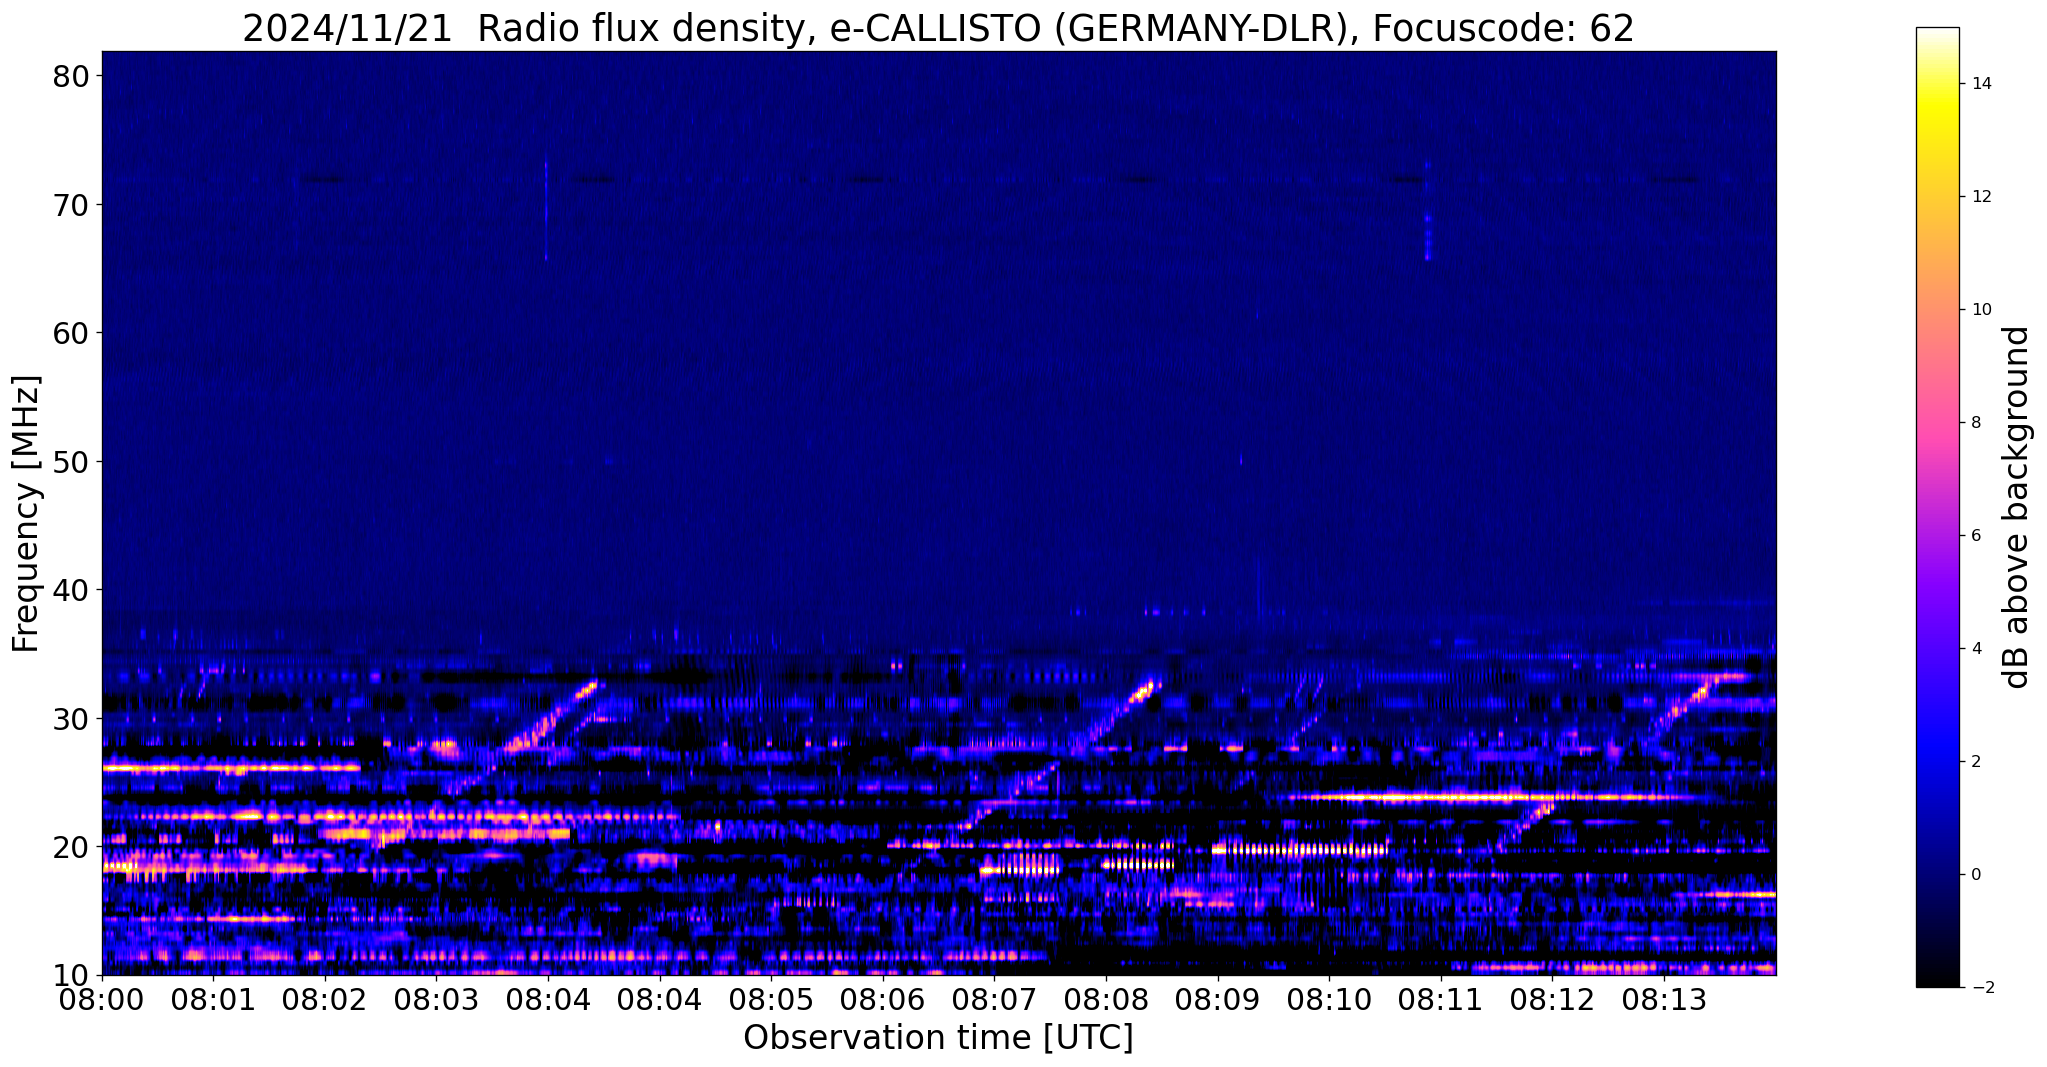Click time axis tick label 08:13

pos(1664,1001)
